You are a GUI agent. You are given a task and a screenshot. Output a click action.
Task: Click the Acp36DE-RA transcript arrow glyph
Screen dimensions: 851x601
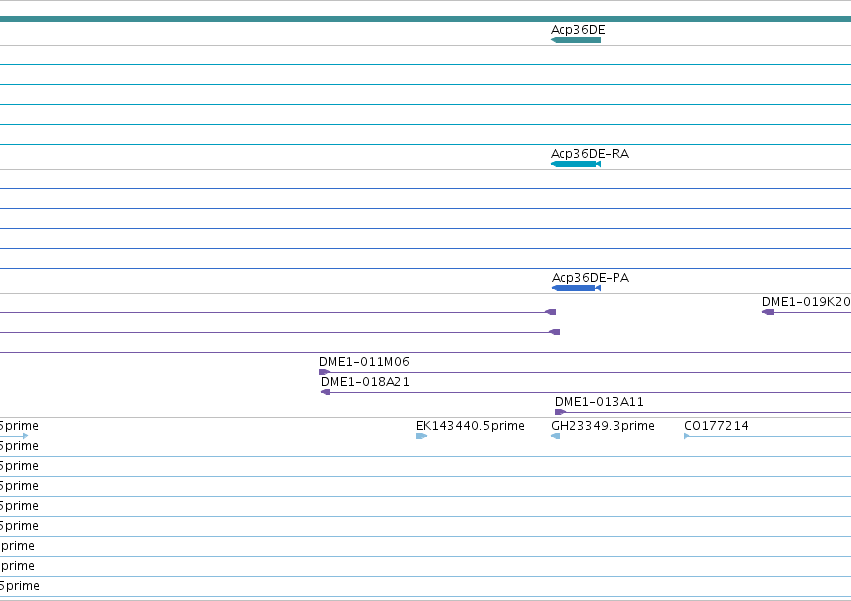(576, 164)
